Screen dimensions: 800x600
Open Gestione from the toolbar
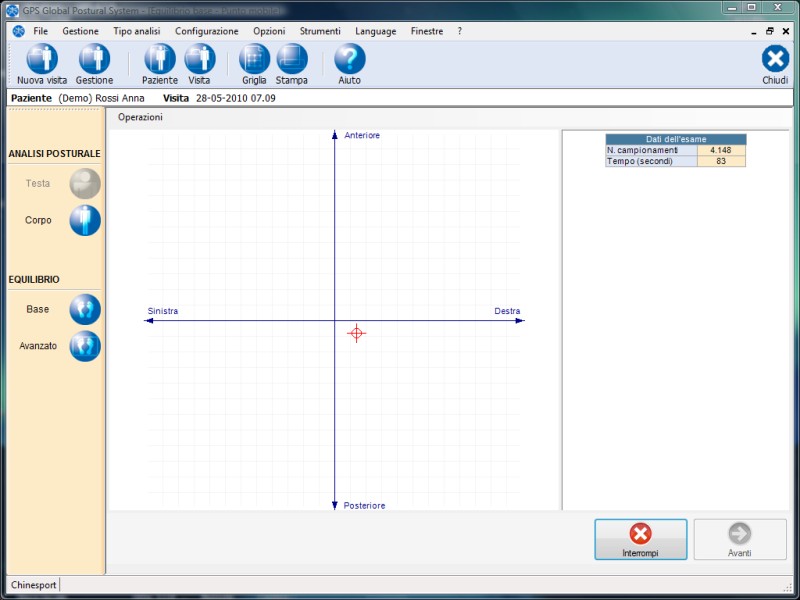click(94, 60)
